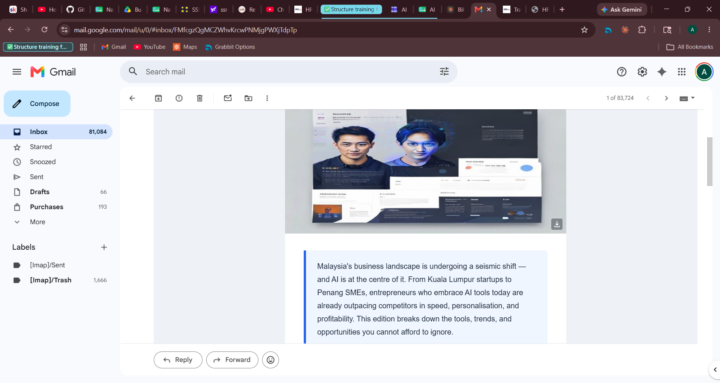Viewport: 720px width, 383px height.
Task: Expand the More item in sidebar
Action: [37, 222]
